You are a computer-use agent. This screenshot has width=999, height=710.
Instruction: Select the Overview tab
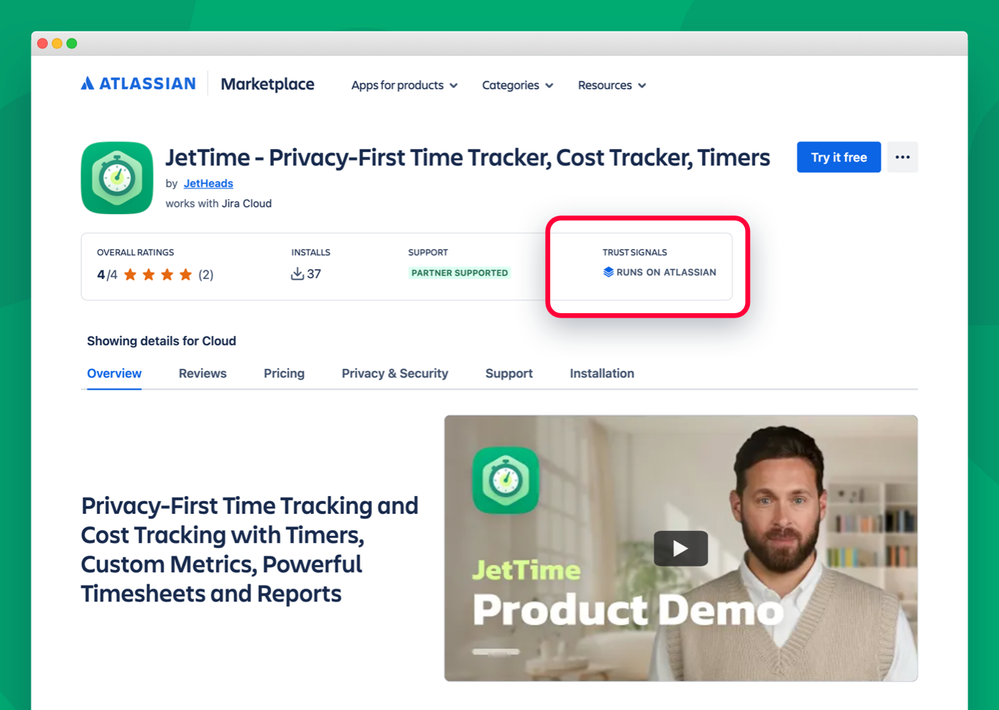[114, 373]
